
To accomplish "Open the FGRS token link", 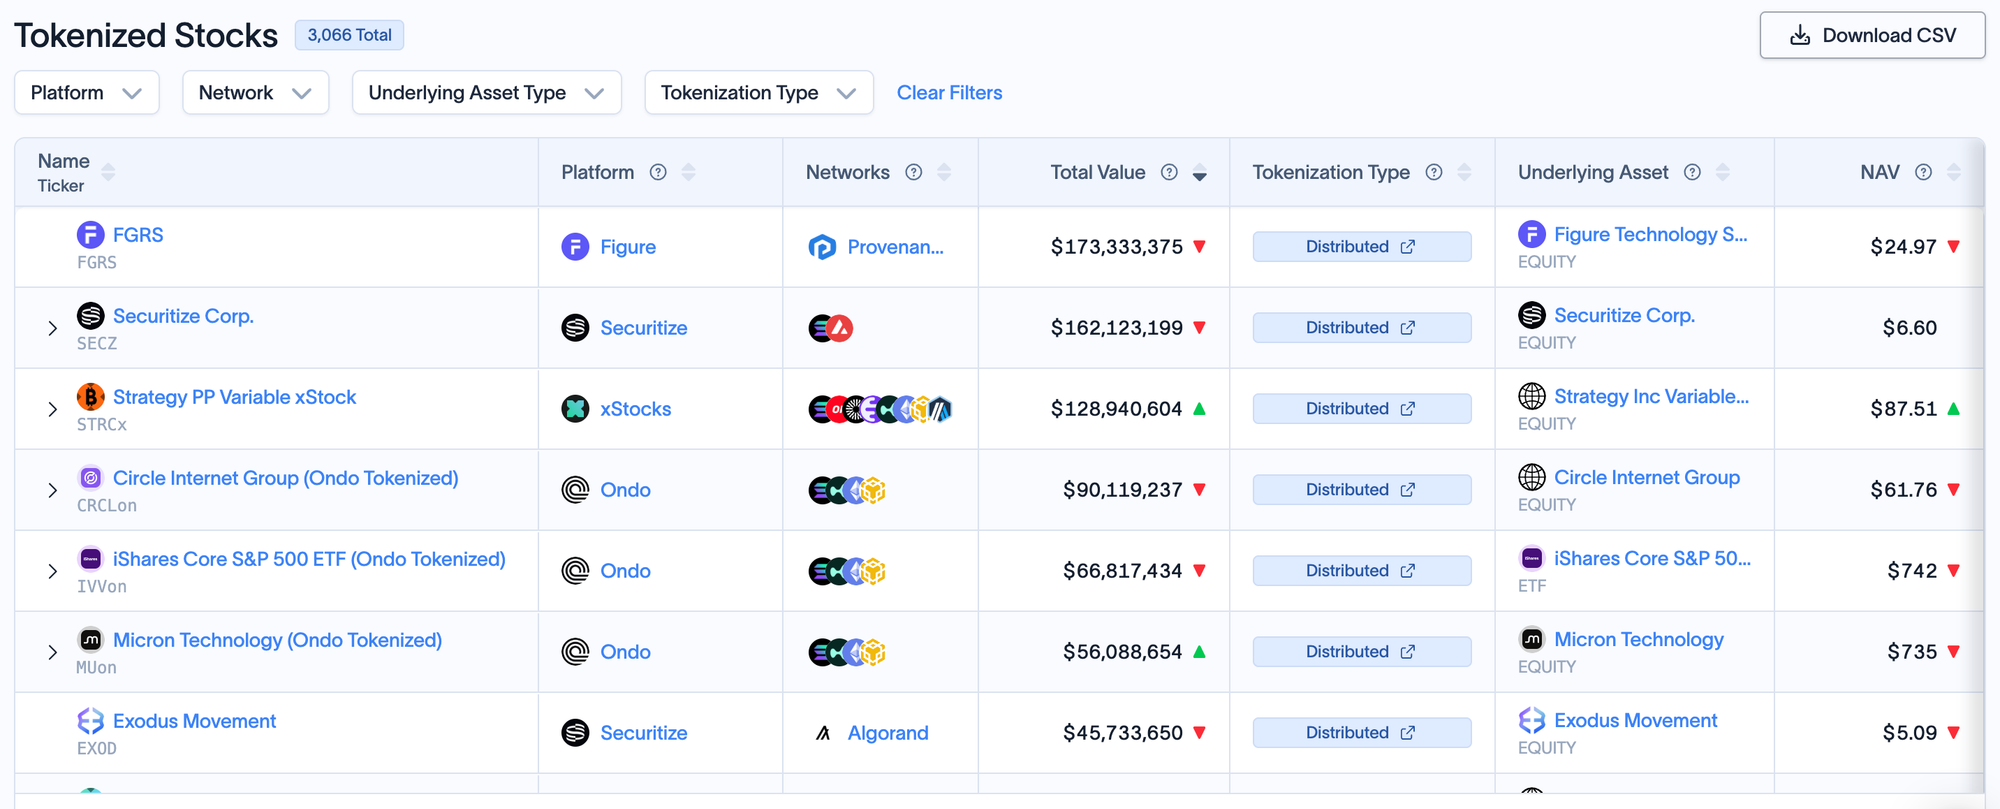I will coord(138,235).
